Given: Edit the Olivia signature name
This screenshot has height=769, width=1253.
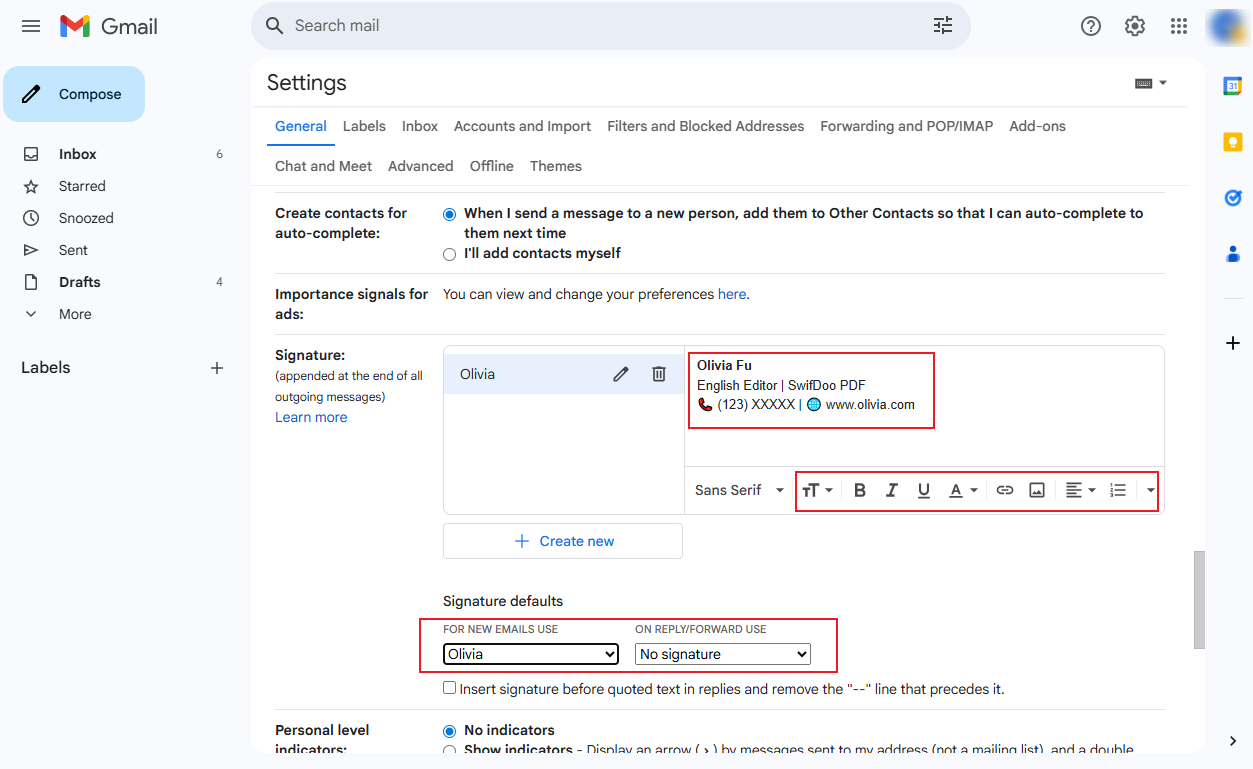Looking at the screenshot, I should click(x=621, y=374).
